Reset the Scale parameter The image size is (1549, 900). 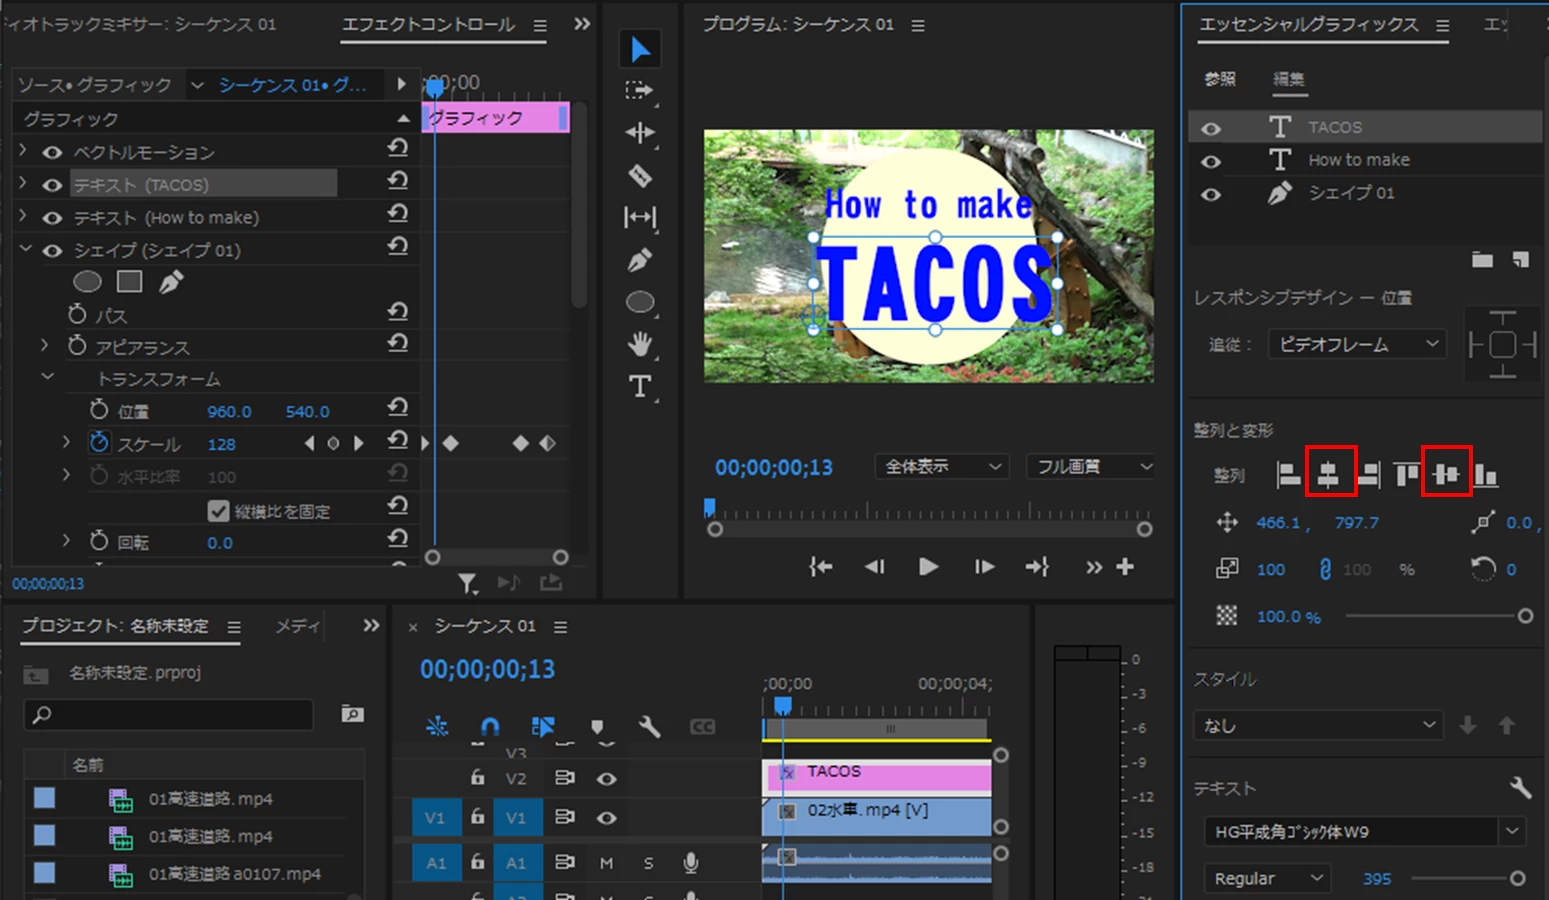[398, 441]
